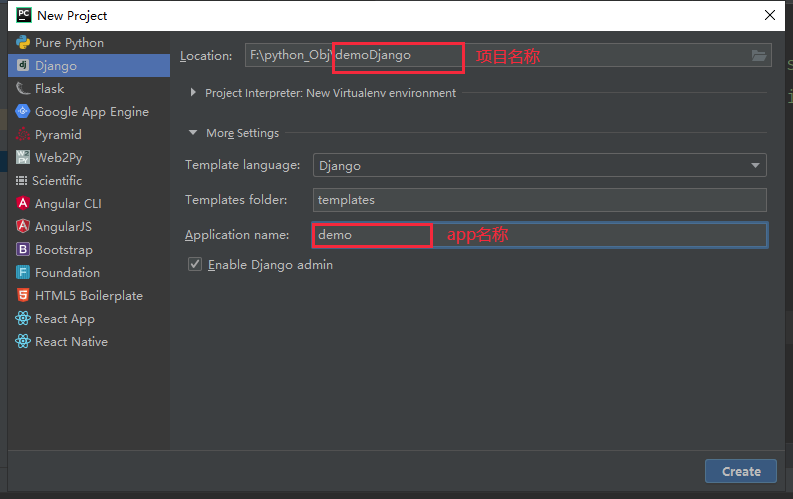Screen dimensions: 793x499
Task: Click the Project Interpreter: New Virtualenv environment text
Action: [x=330, y=93]
